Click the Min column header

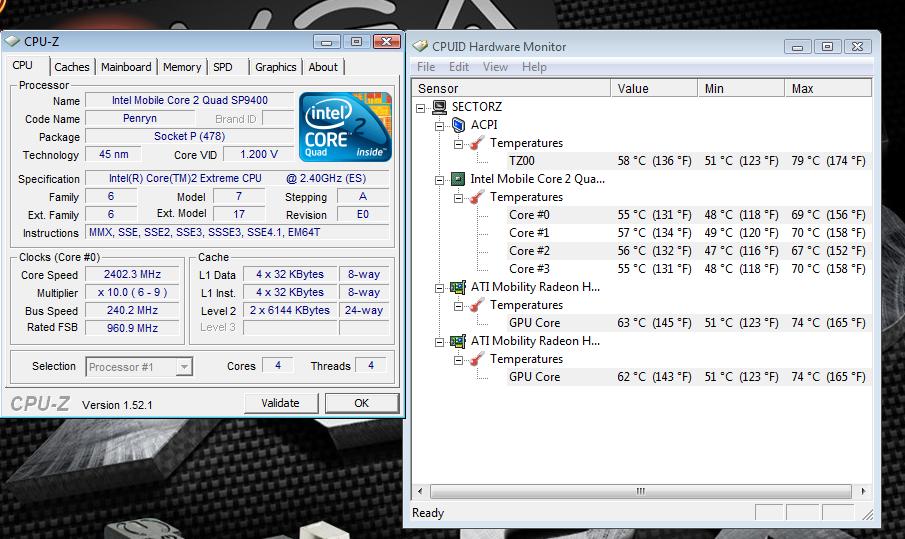click(x=741, y=88)
